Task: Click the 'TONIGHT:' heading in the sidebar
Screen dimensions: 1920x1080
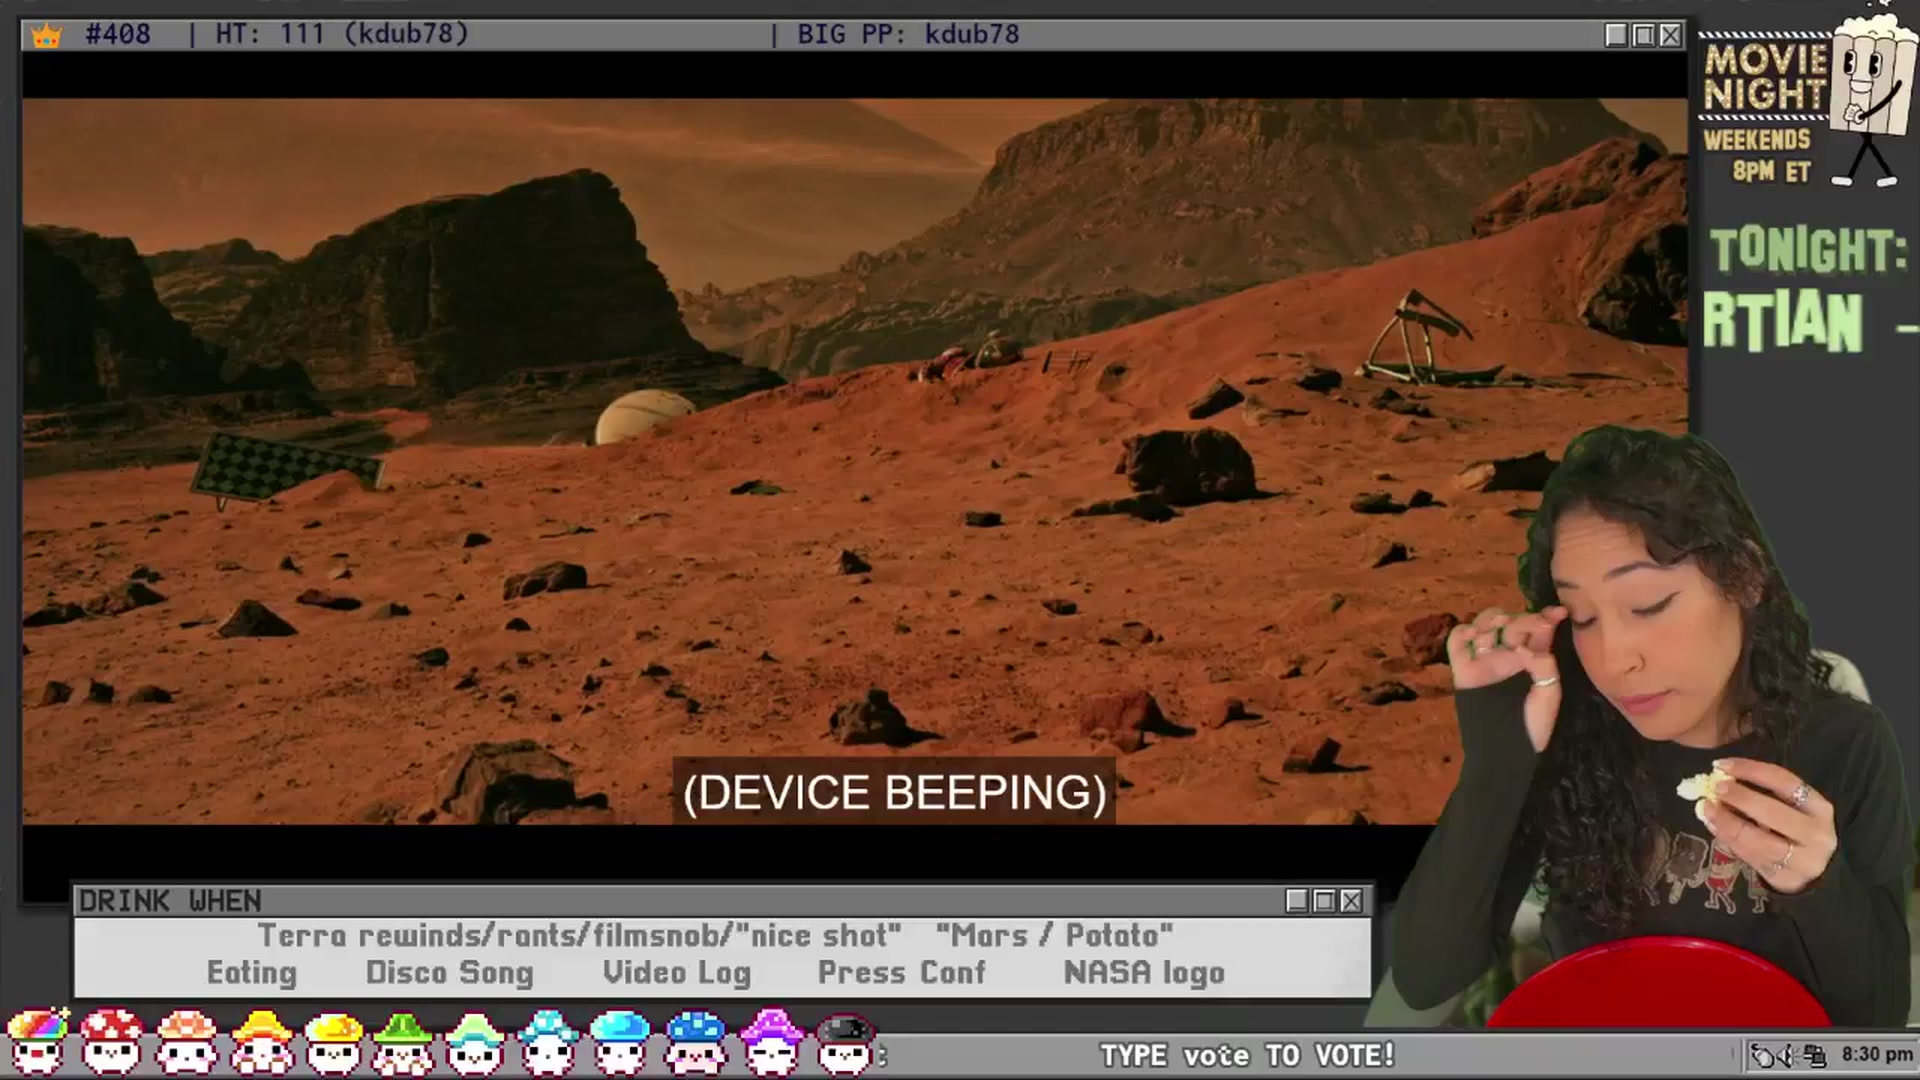Action: coord(1808,250)
